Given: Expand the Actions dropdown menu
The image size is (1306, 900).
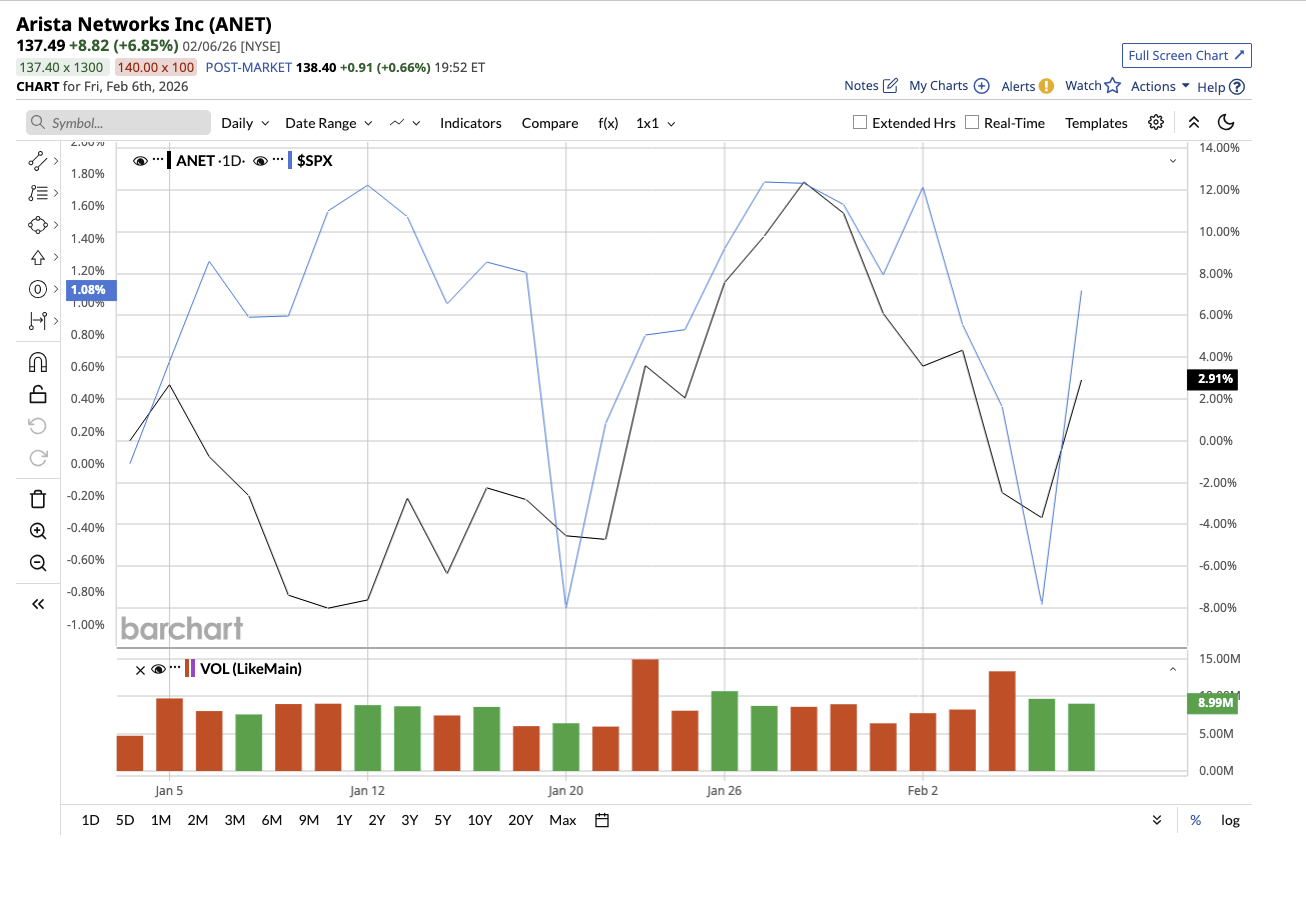Looking at the screenshot, I should (x=1160, y=86).
